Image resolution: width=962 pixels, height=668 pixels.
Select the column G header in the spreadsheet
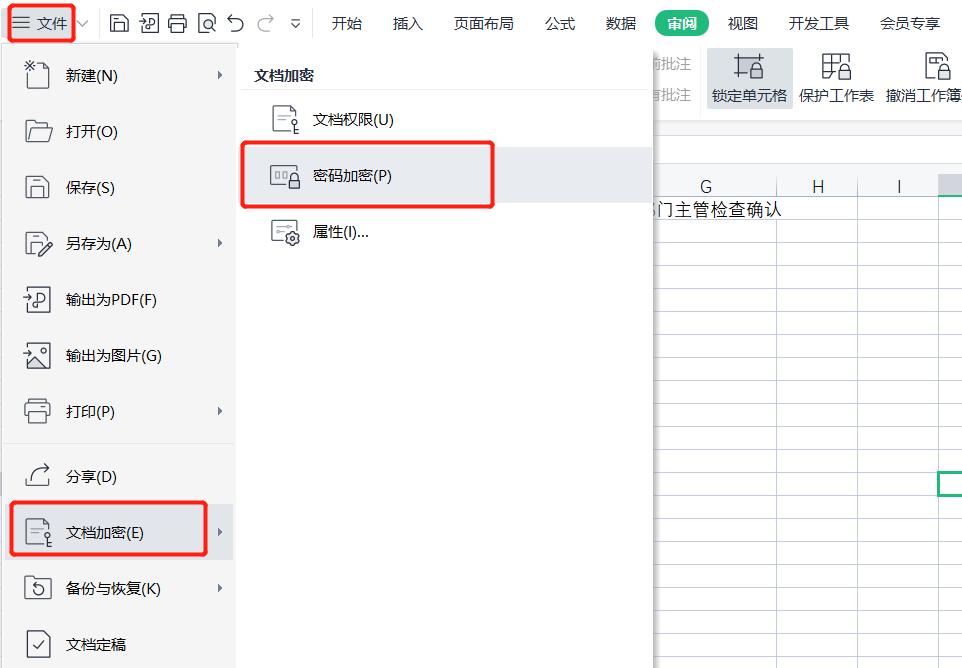706,186
